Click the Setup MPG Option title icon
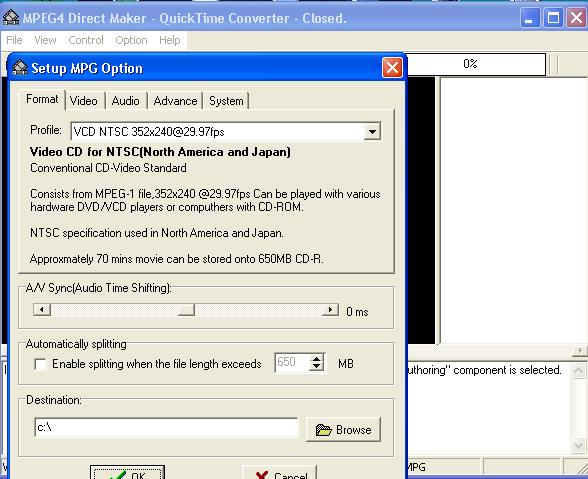This screenshot has width=588, height=479. pos(20,68)
